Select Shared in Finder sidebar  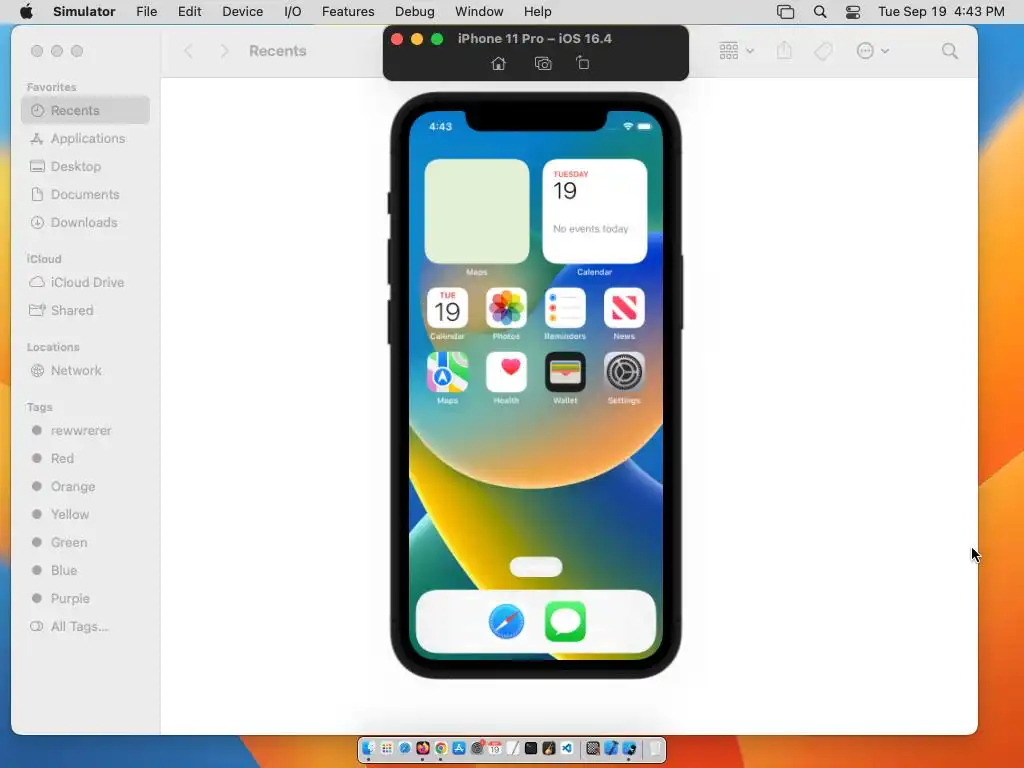(x=85, y=310)
